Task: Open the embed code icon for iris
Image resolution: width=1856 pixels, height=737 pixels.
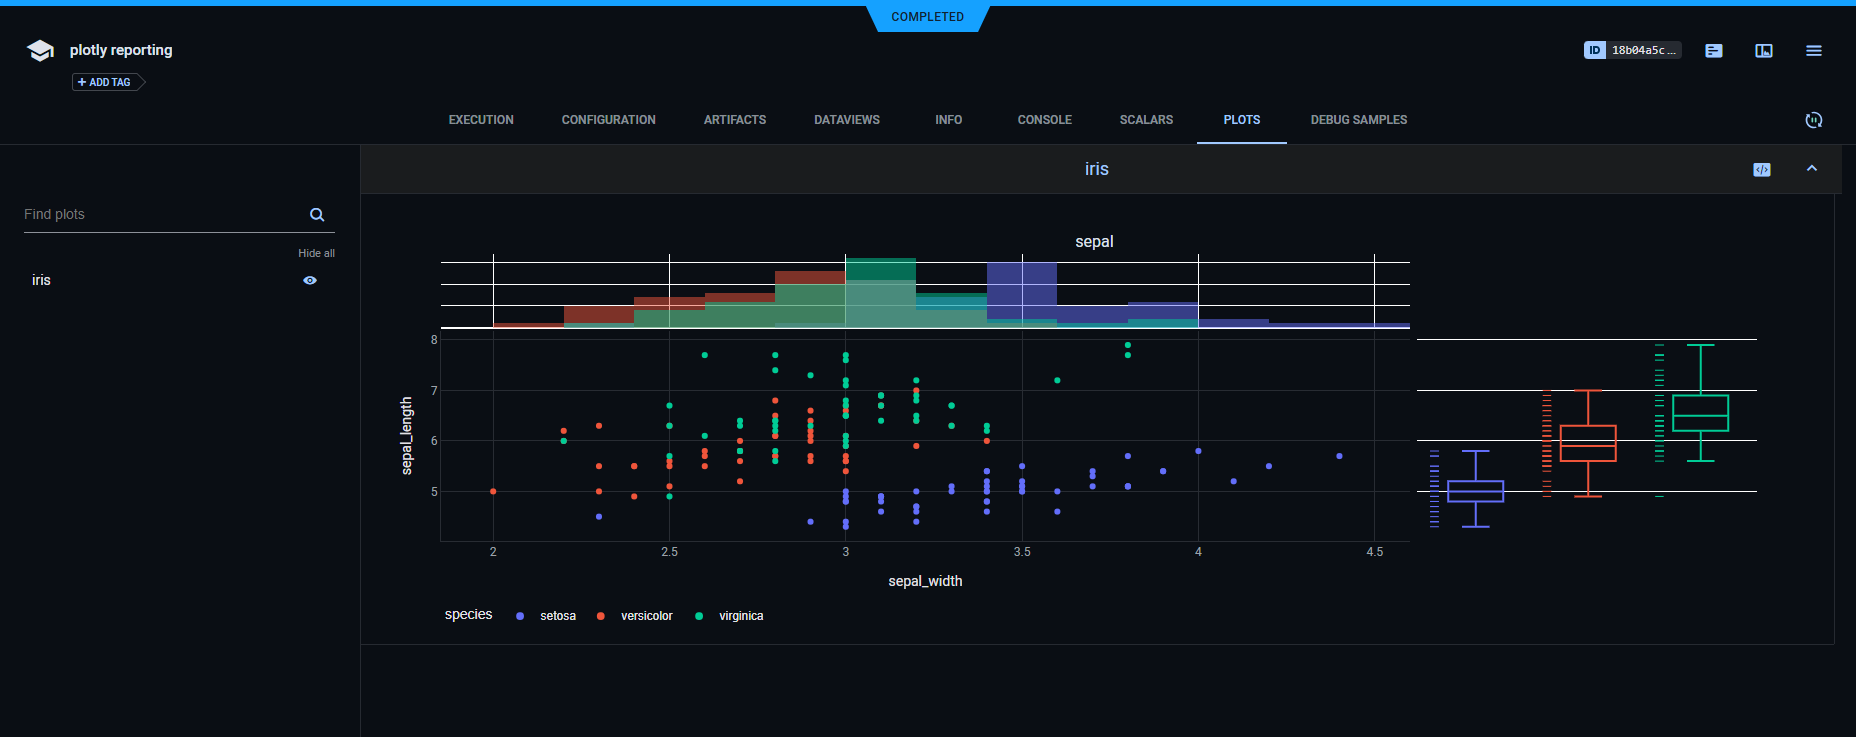Action: coord(1762,170)
